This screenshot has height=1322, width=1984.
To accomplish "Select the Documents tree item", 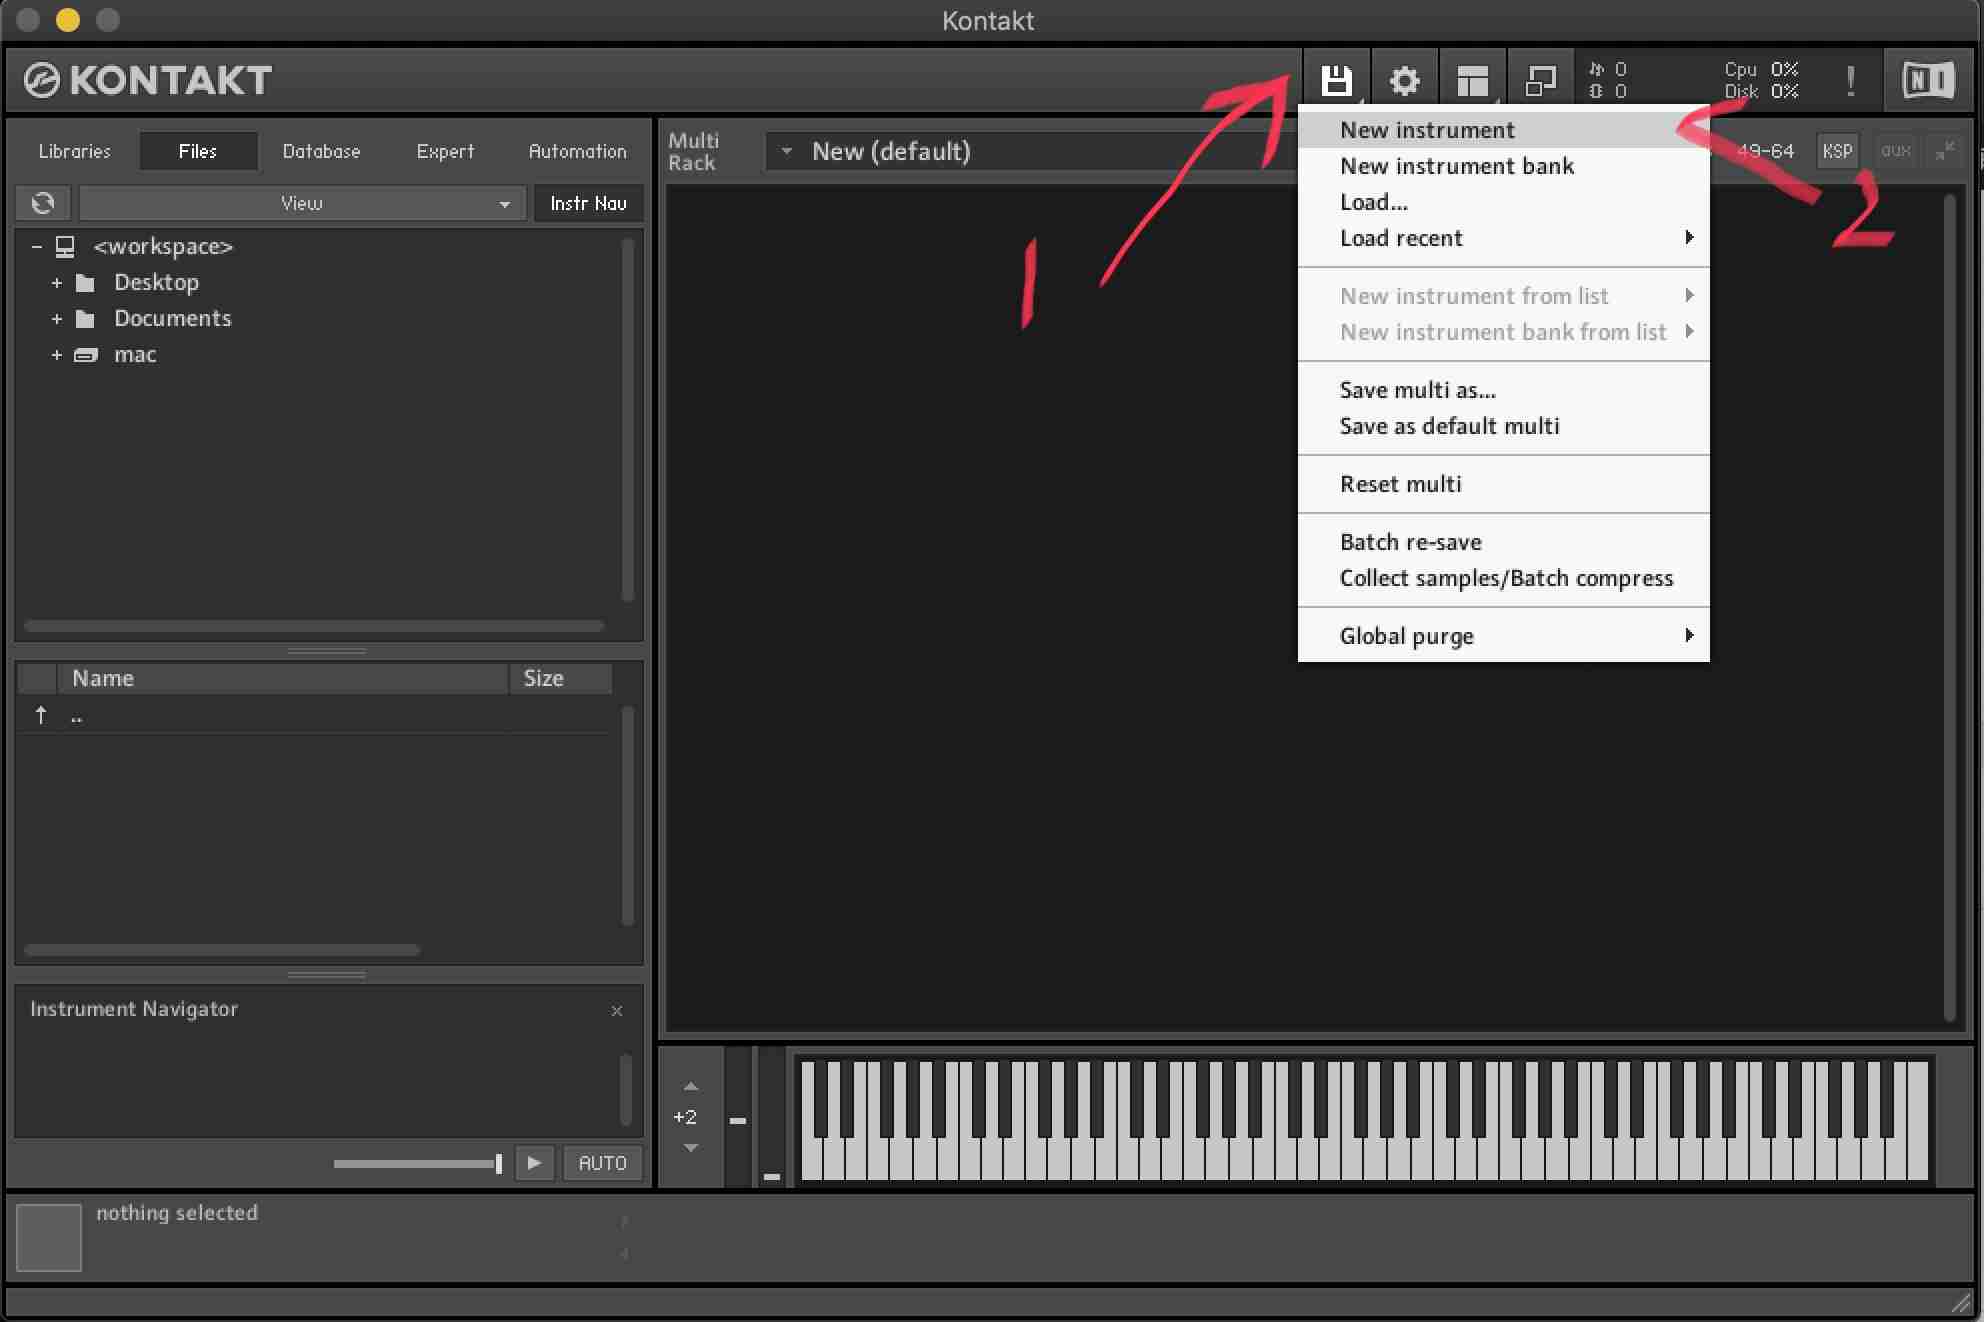I will click(x=172, y=319).
